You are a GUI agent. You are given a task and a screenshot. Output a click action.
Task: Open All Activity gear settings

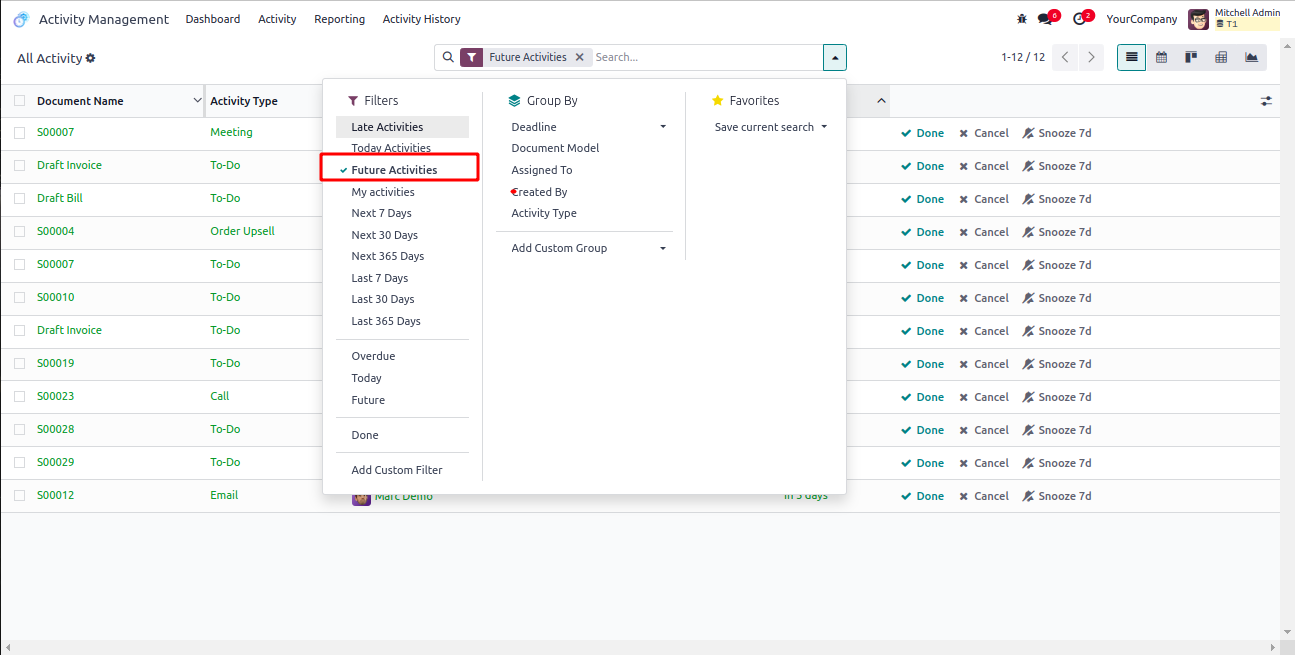pos(91,58)
